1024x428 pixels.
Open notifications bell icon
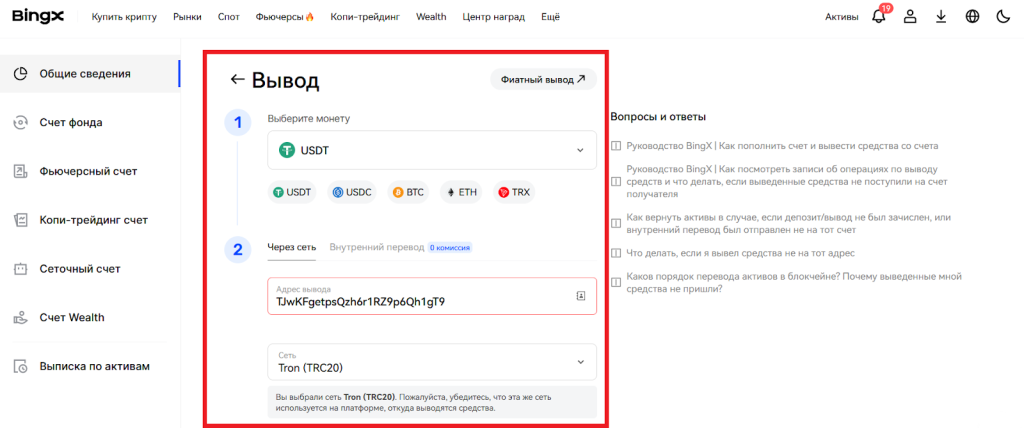point(879,17)
